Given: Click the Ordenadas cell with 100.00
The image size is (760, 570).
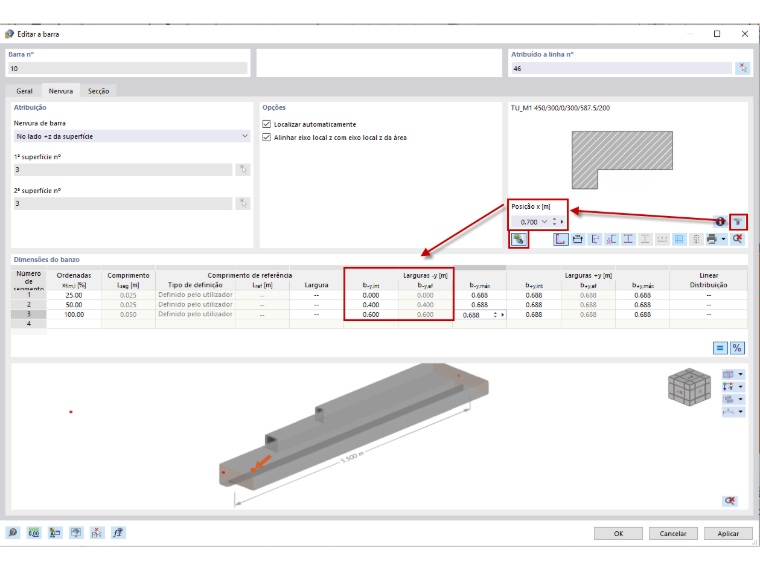Looking at the screenshot, I should (74, 315).
